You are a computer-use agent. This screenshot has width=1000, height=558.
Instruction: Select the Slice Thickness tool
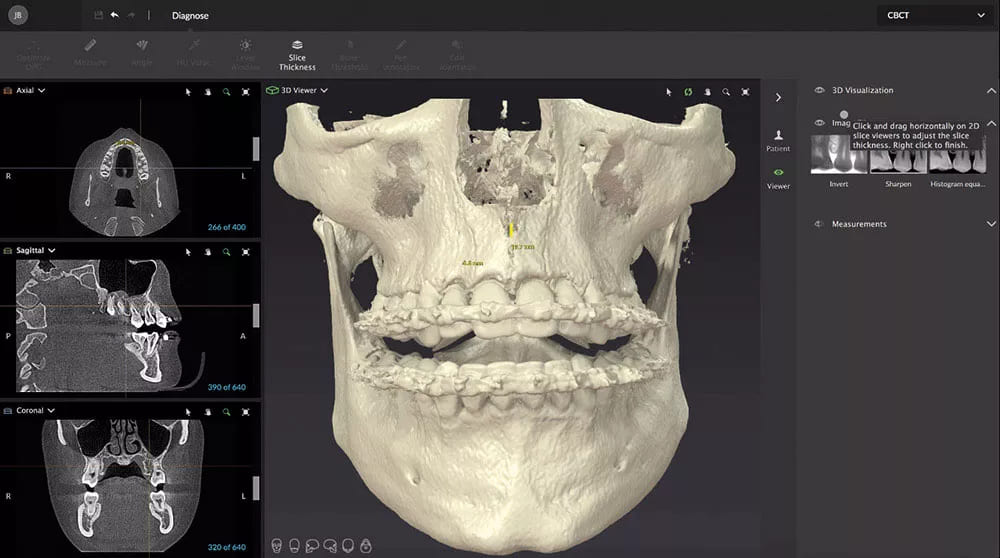(297, 55)
